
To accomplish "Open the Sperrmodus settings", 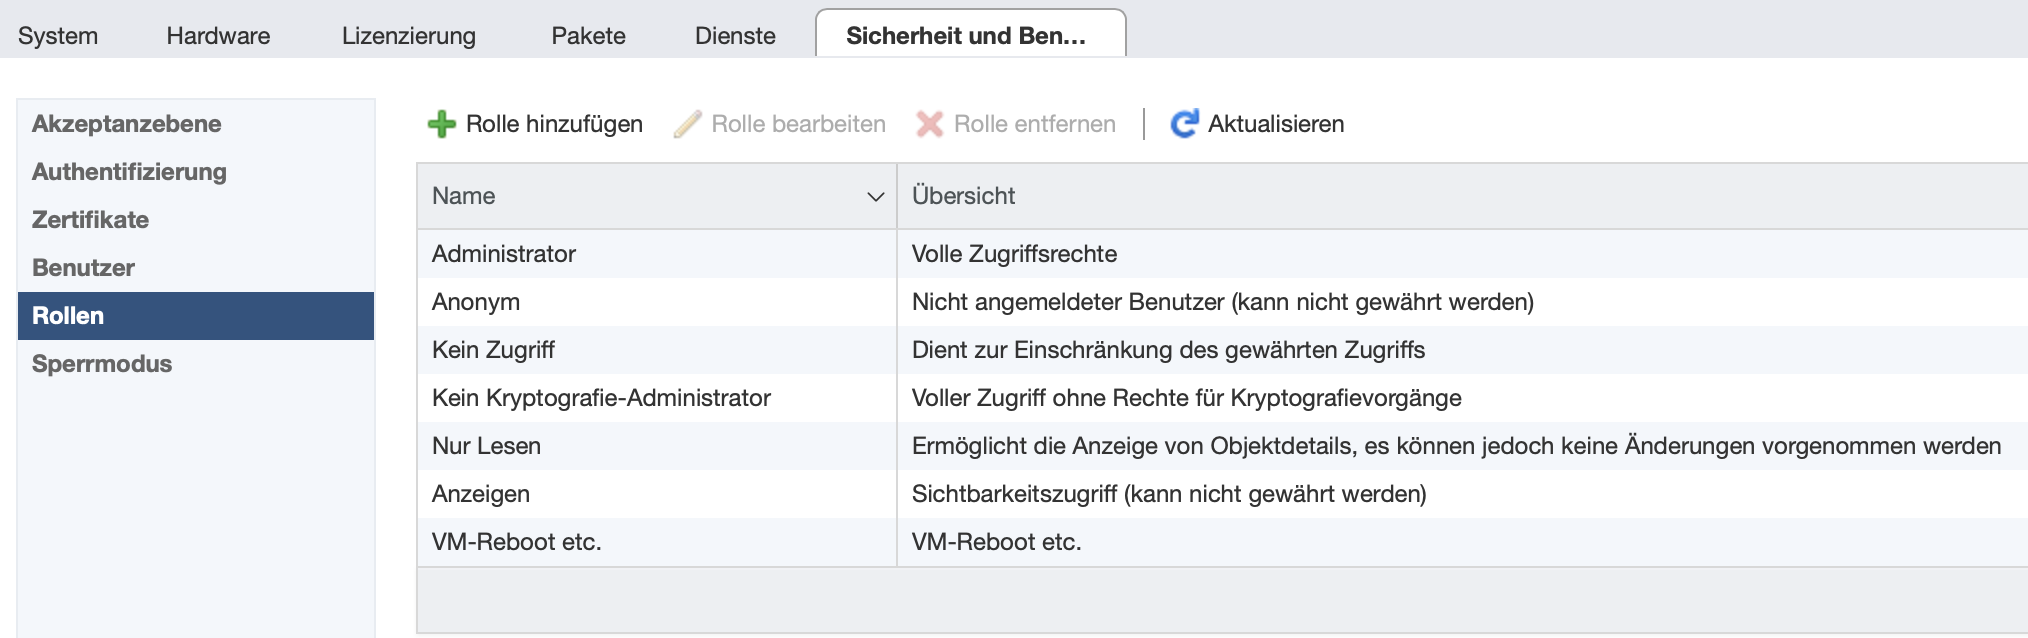I will click(102, 364).
